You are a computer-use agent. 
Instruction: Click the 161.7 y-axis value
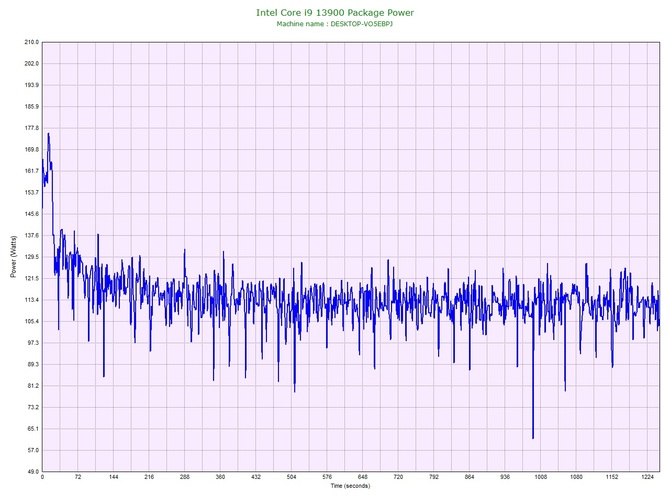pos(32,171)
